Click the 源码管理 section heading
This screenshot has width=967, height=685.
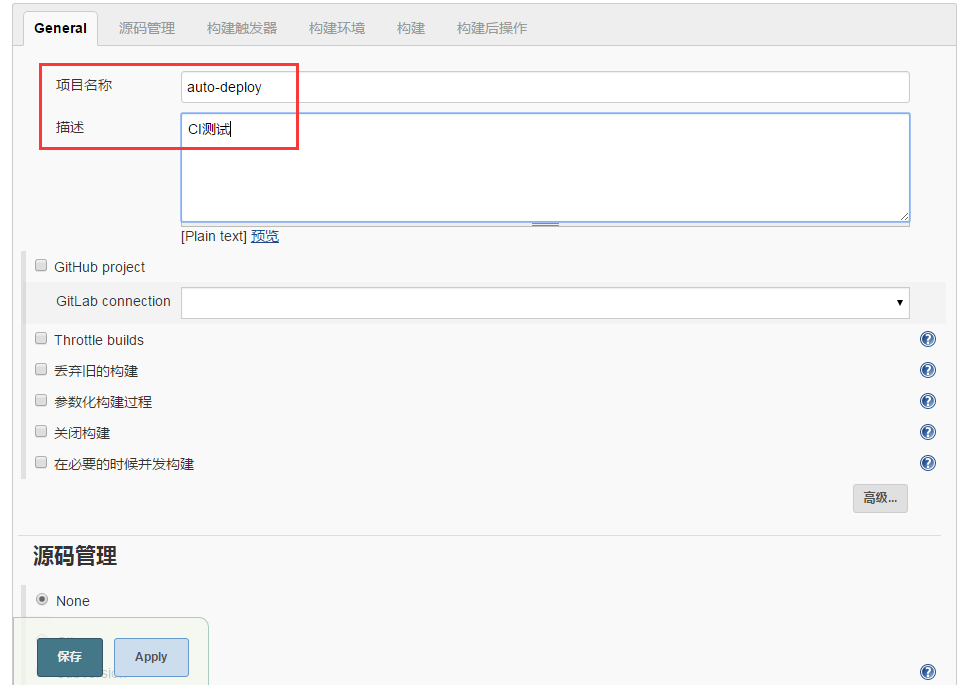coord(75,556)
